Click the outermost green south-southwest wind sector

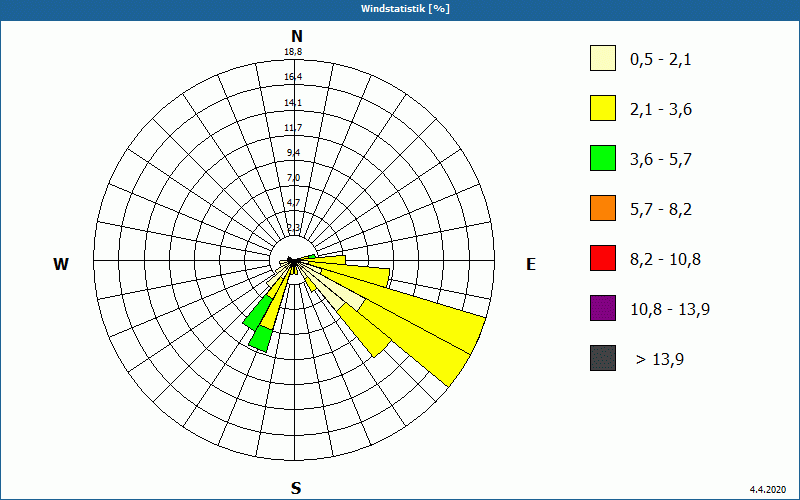tap(261, 338)
